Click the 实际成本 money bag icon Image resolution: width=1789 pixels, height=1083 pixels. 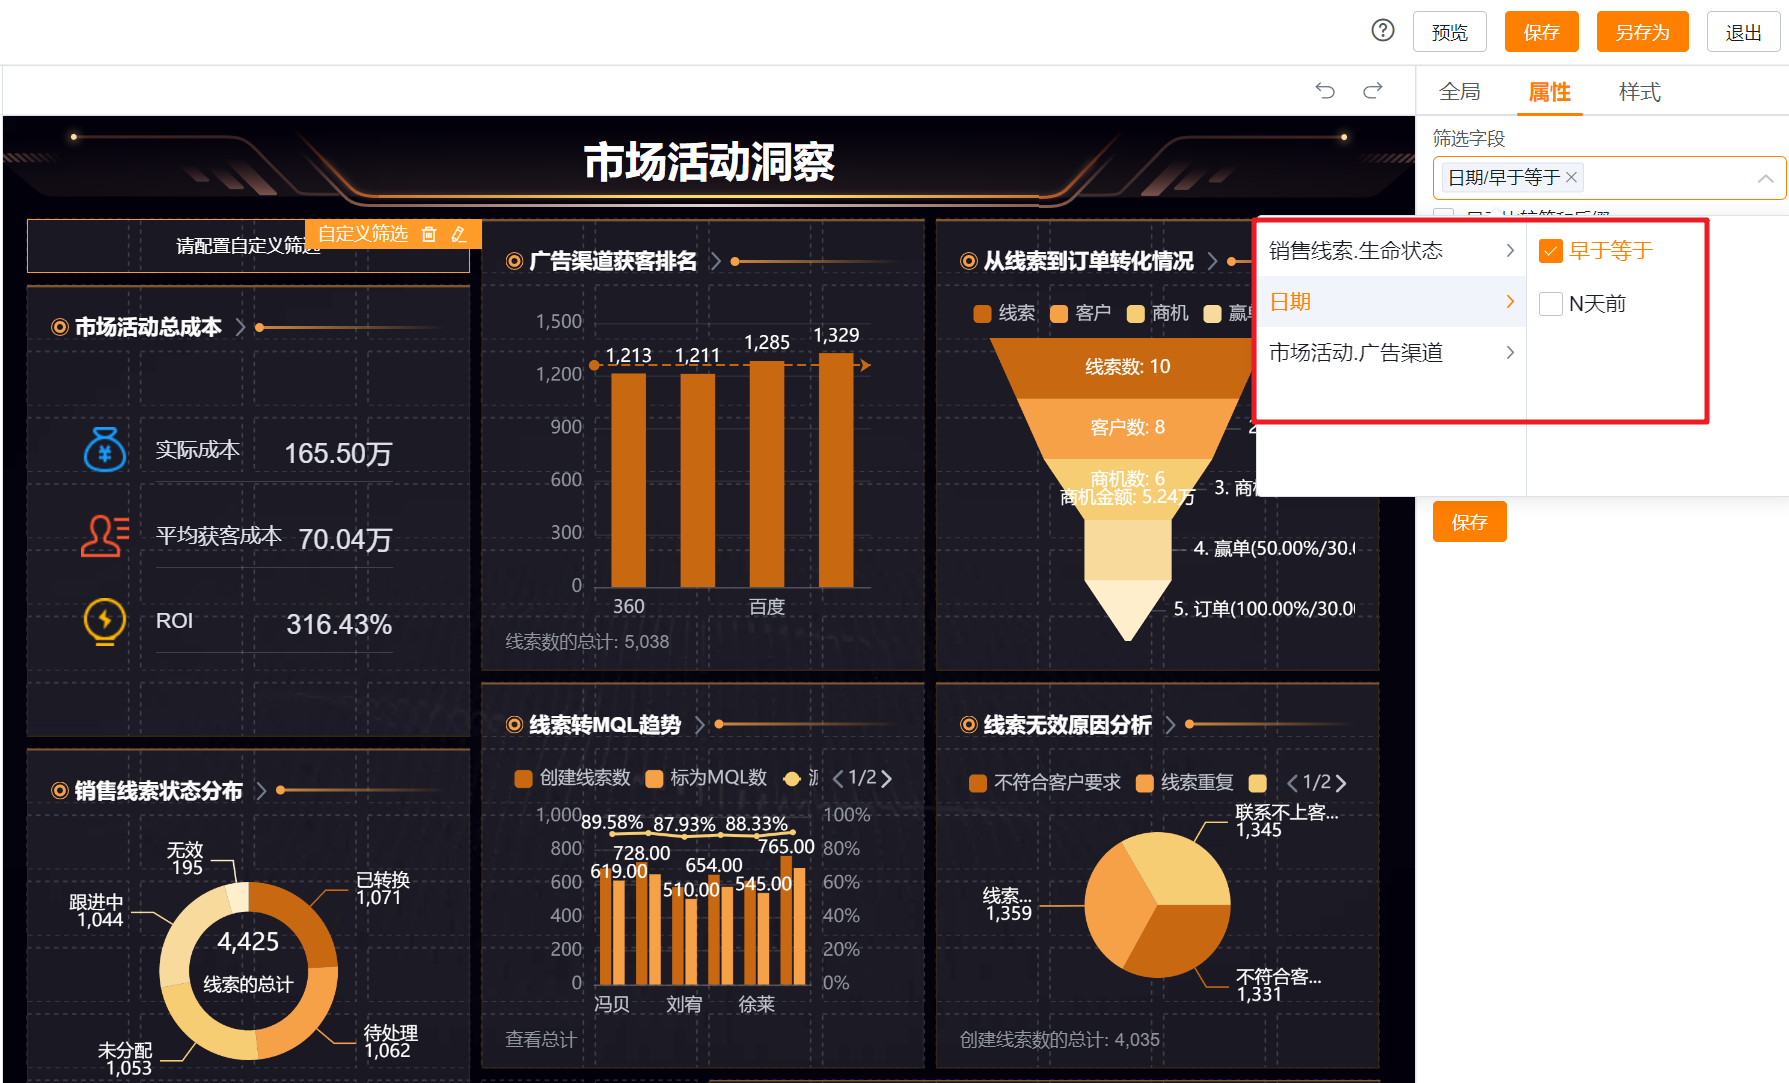(105, 449)
